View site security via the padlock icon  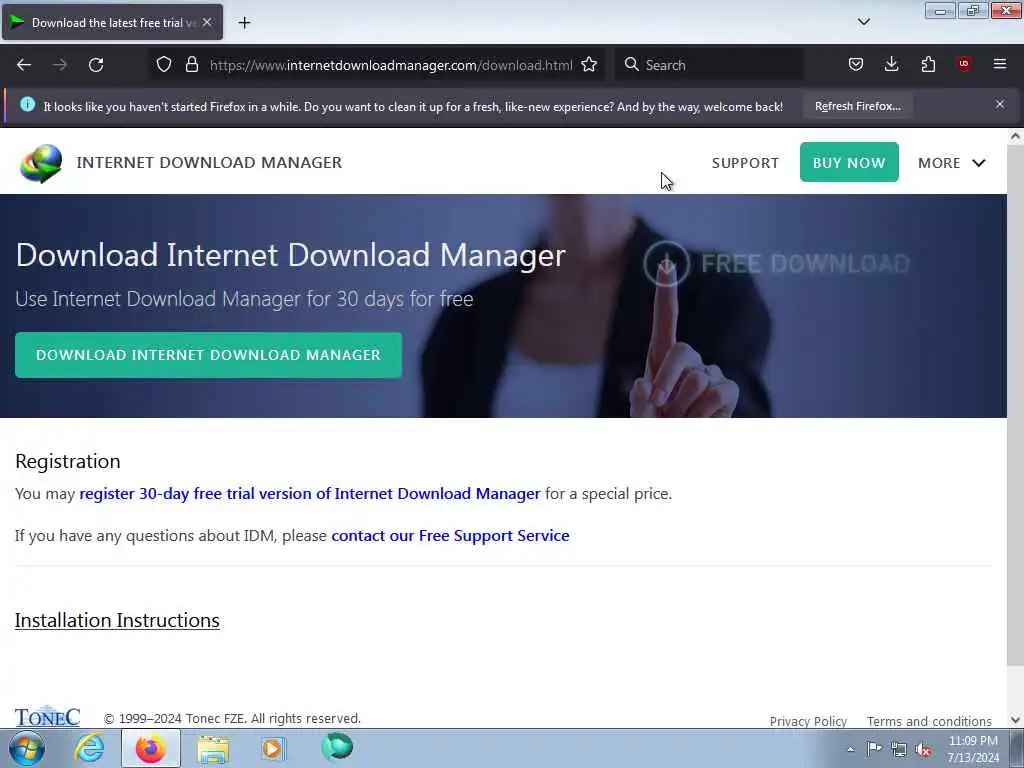coord(191,65)
